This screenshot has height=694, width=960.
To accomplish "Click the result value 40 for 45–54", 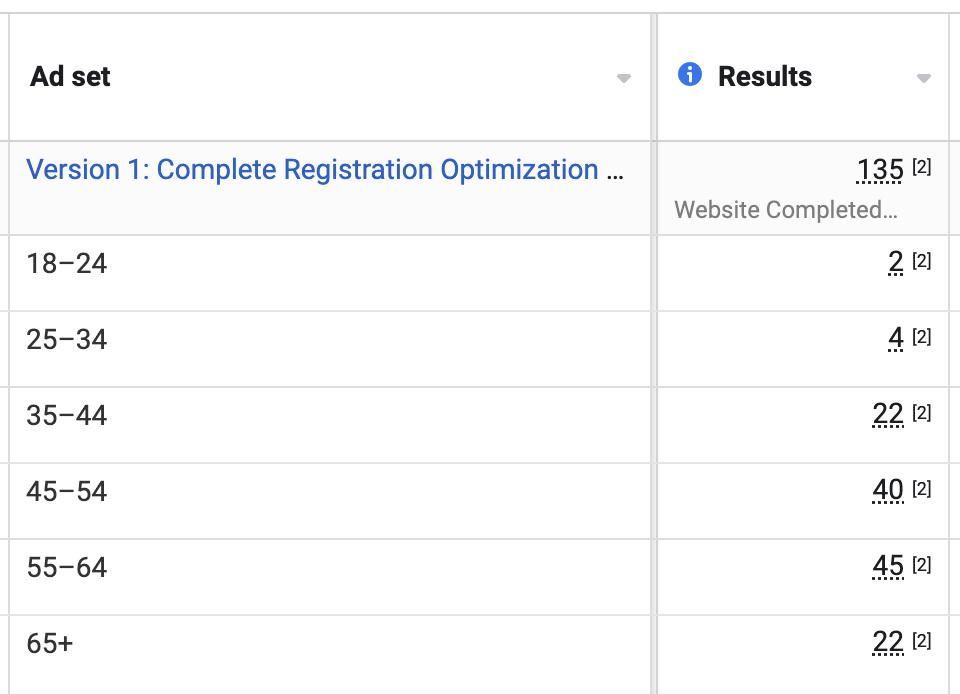I will tap(888, 490).
